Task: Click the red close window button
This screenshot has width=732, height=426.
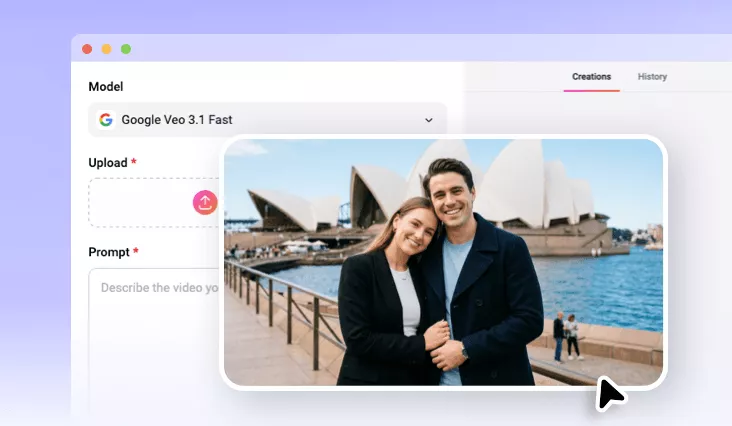Action: tap(87, 49)
